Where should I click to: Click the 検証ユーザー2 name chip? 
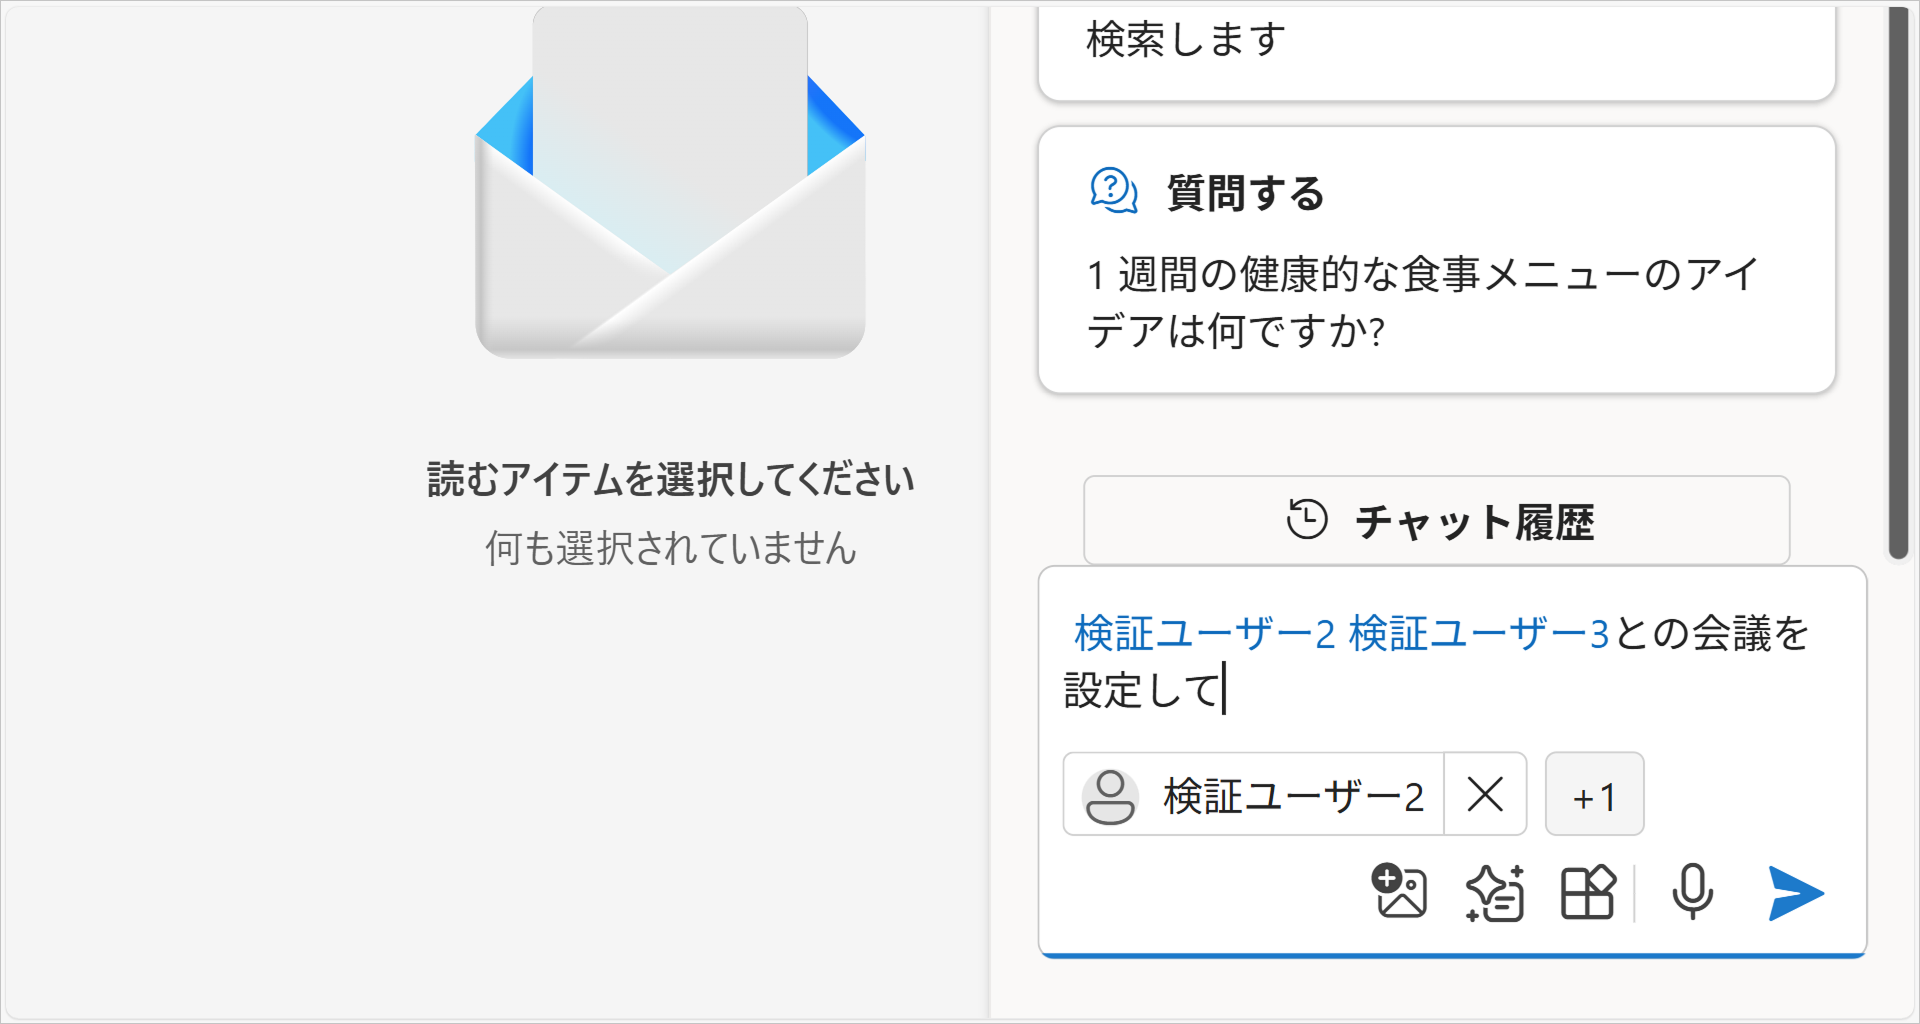point(1292,796)
